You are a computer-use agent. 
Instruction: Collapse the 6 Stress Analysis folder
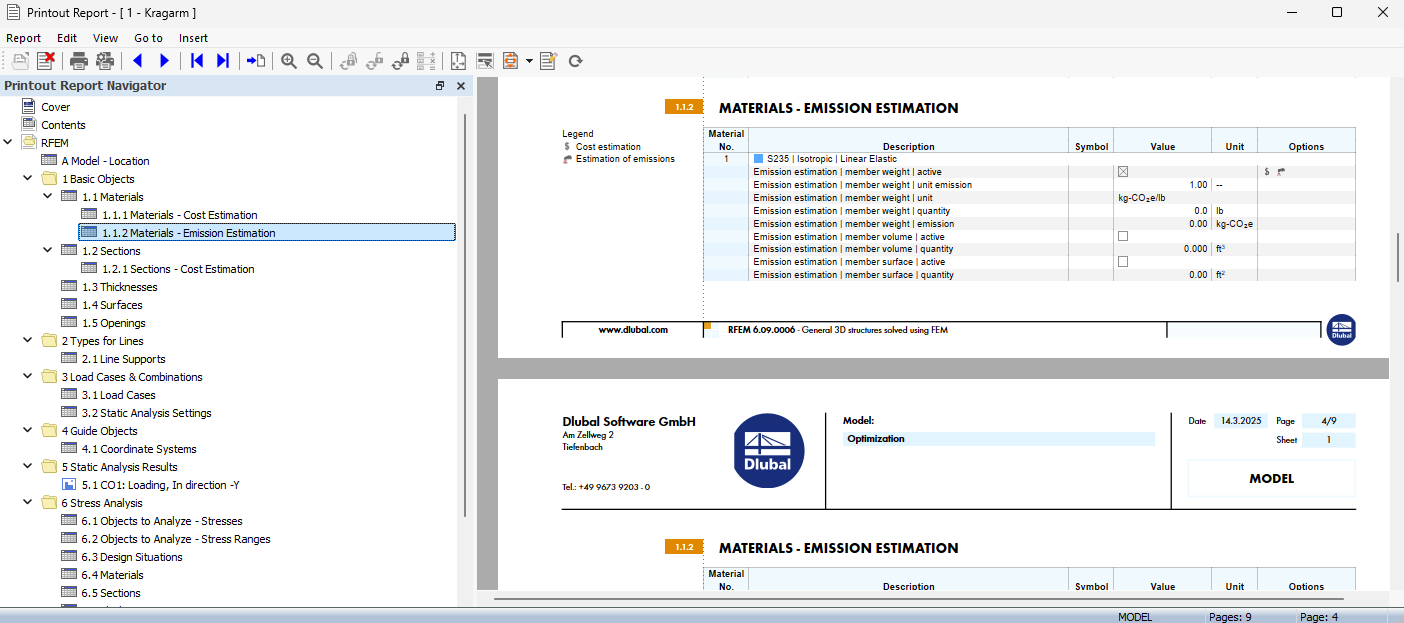(x=27, y=502)
